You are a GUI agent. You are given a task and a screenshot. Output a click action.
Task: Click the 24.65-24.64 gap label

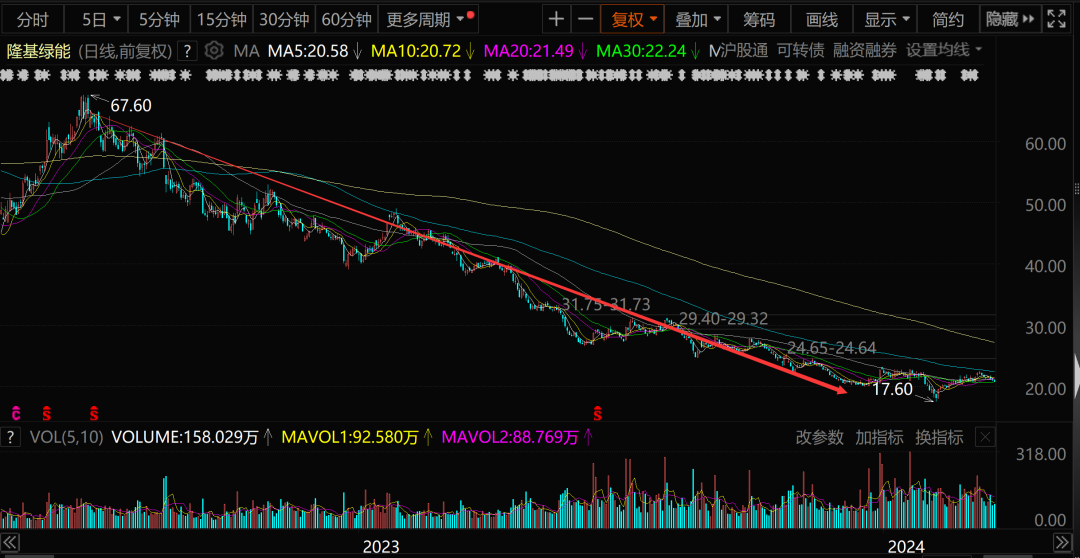point(832,347)
